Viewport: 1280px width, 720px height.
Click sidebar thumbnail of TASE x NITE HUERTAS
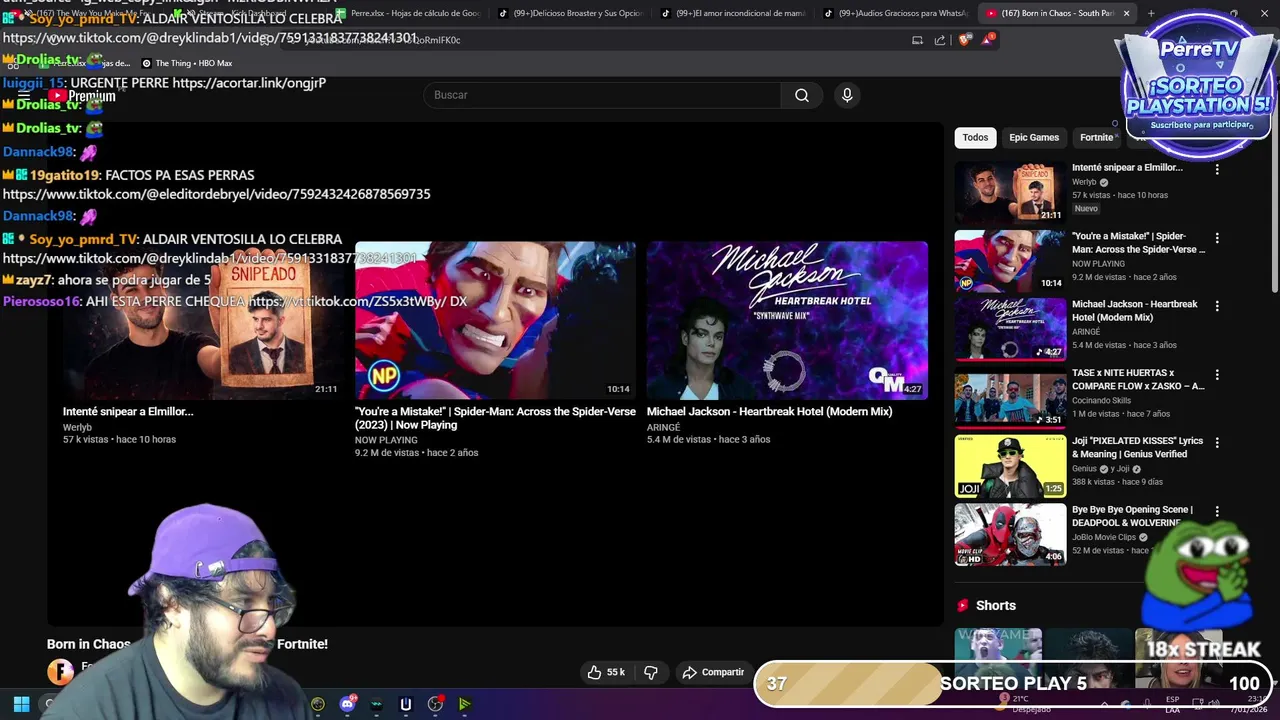click(1010, 397)
